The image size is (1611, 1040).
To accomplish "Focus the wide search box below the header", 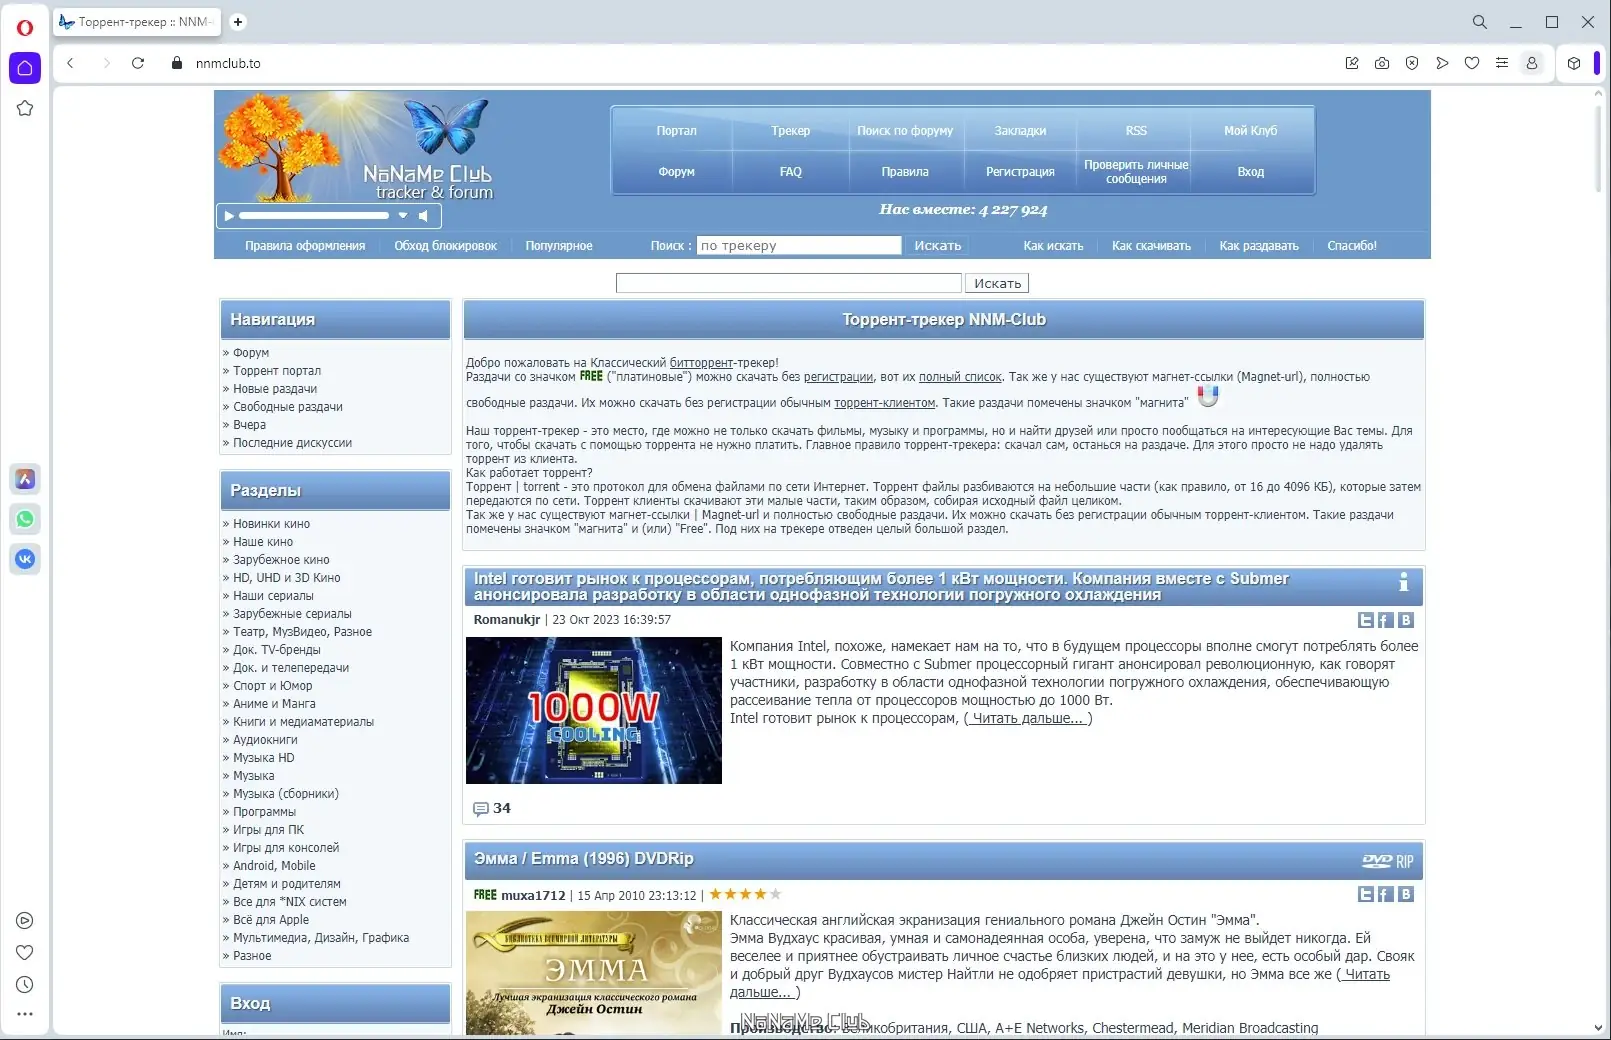I will pyautogui.click(x=789, y=284).
